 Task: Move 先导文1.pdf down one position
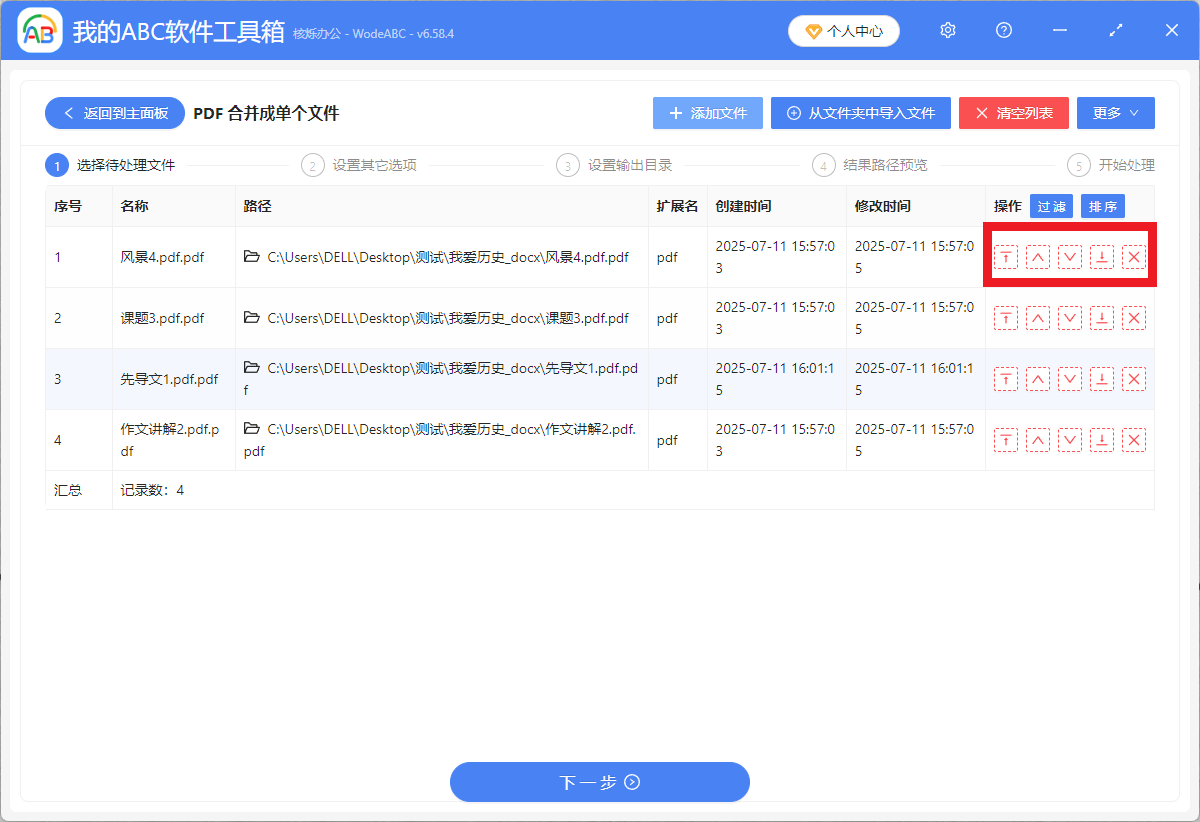click(x=1070, y=379)
